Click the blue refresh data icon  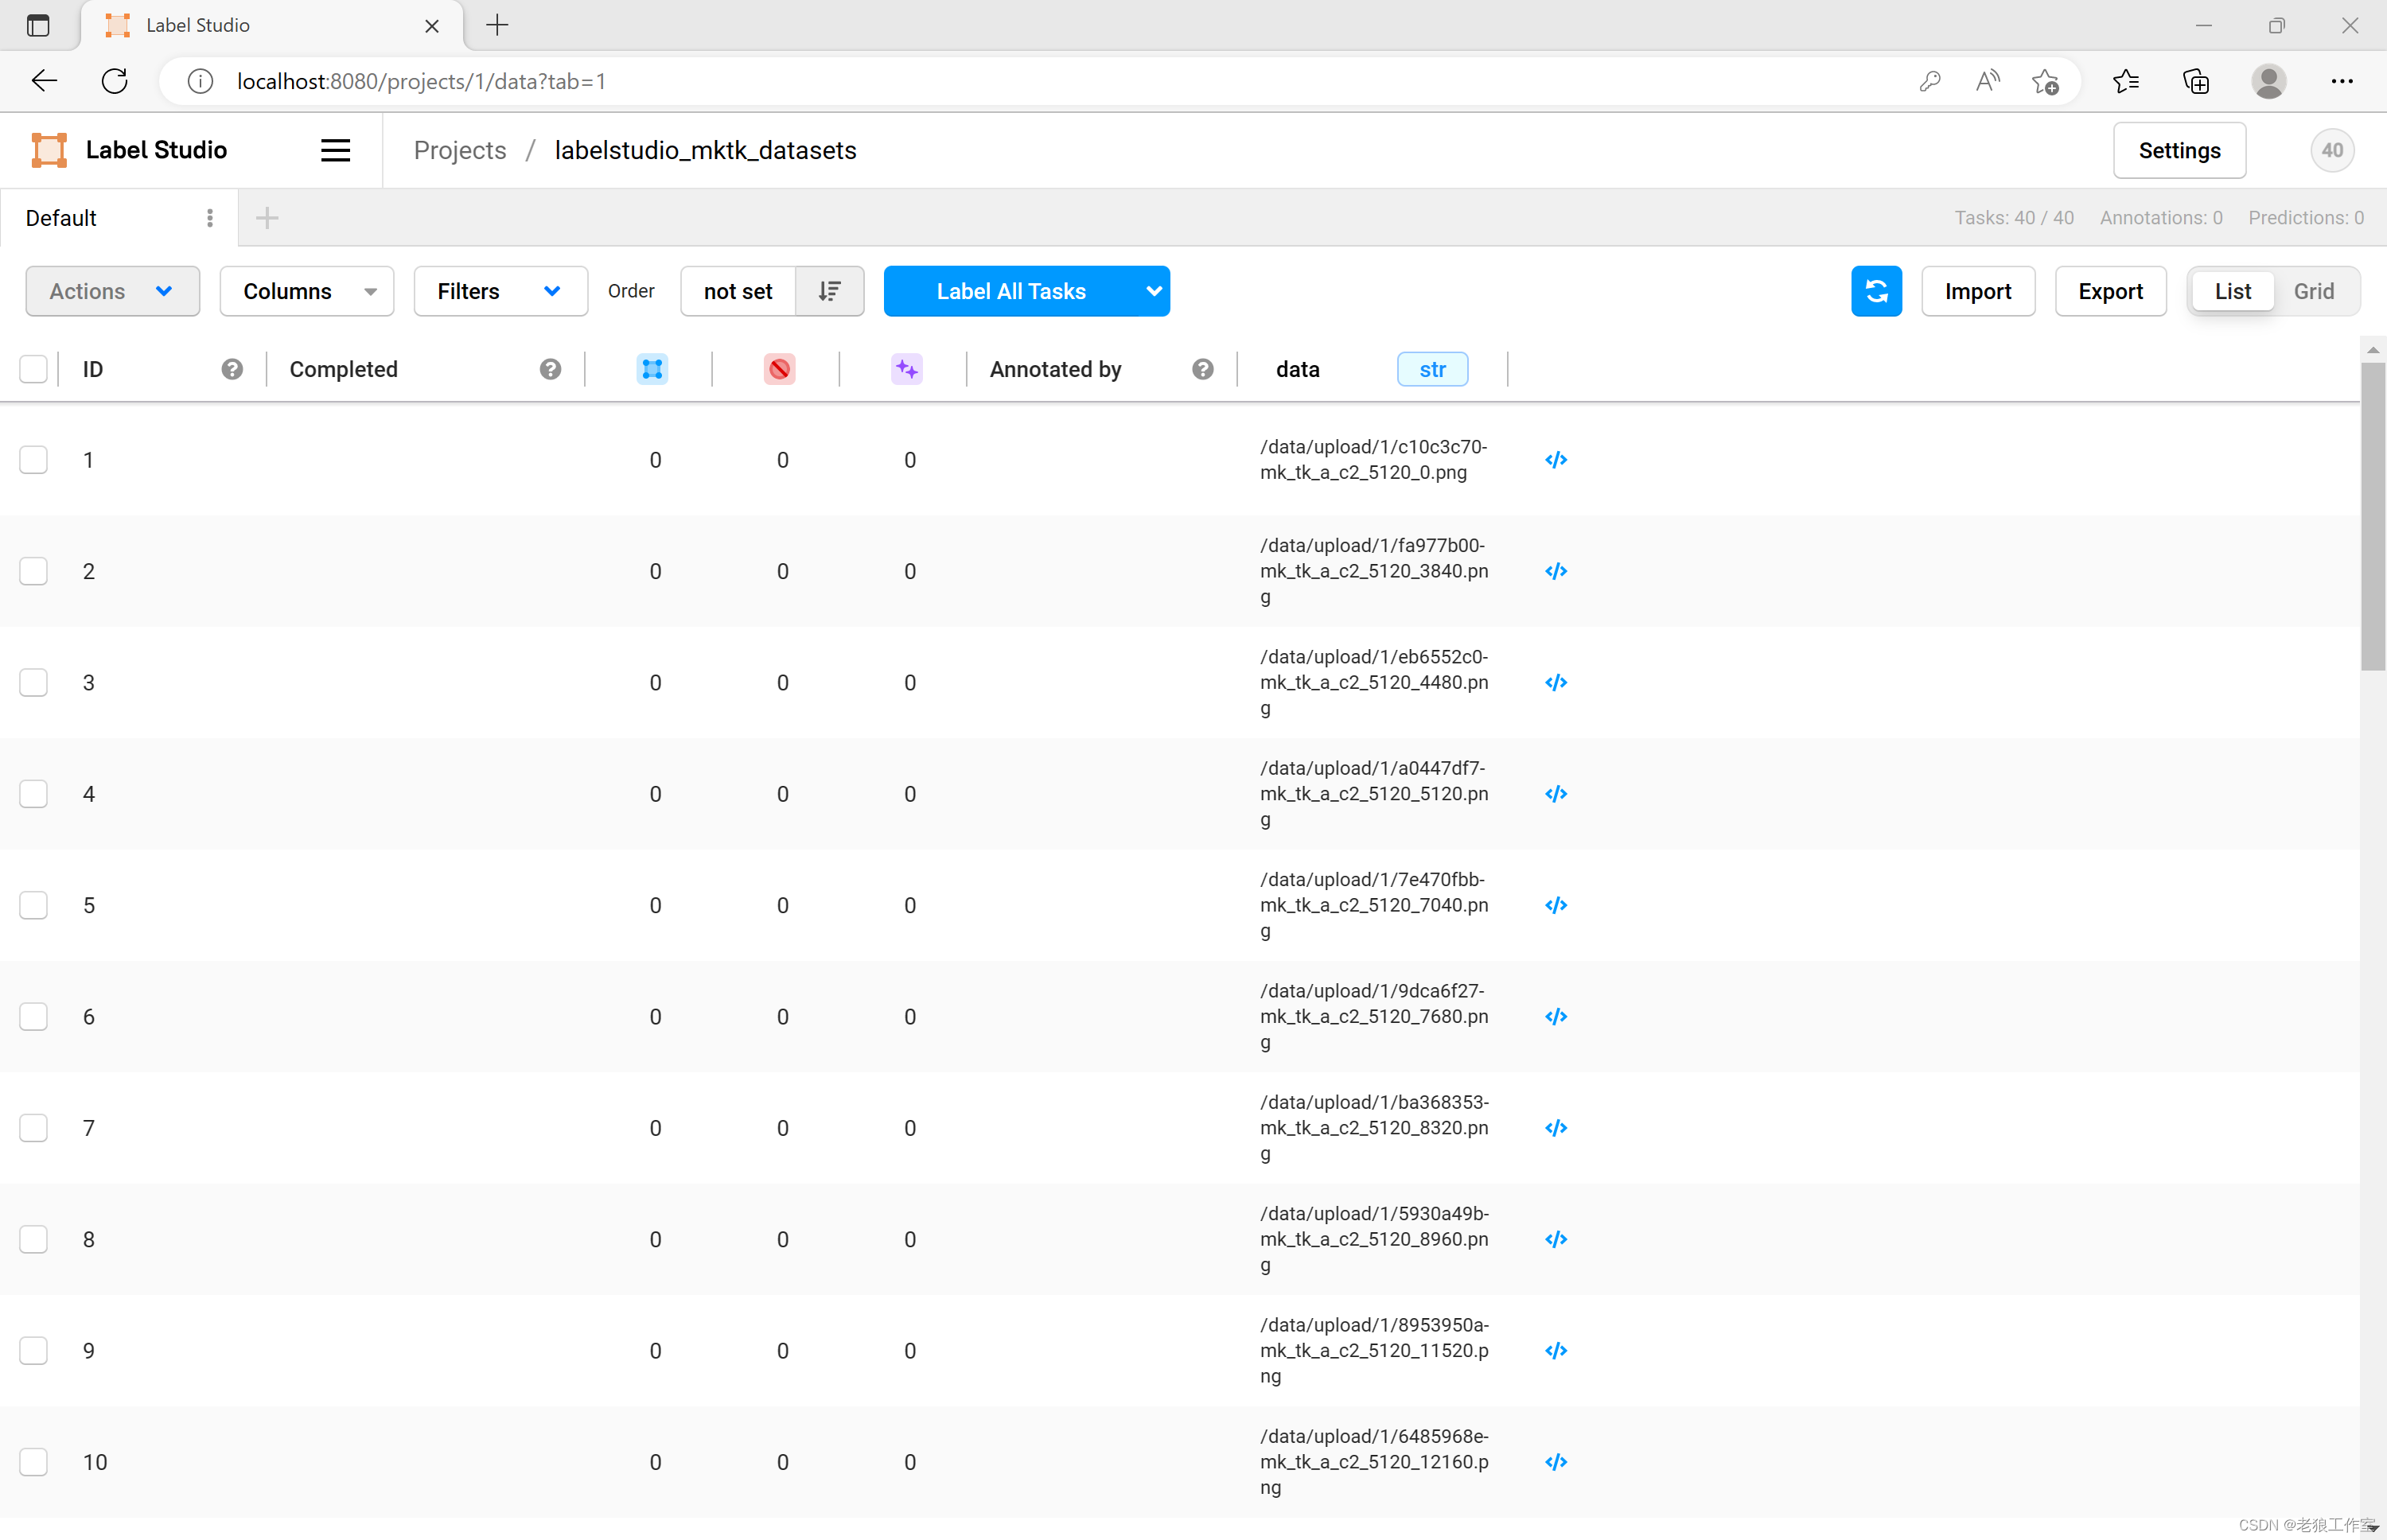click(x=1875, y=291)
